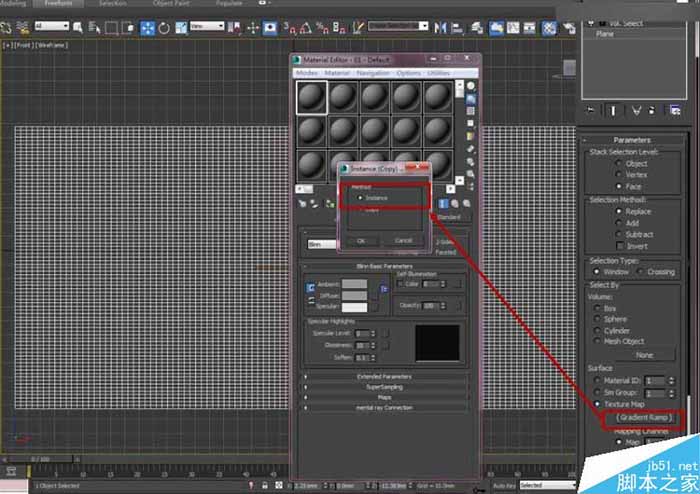Toggle checkered Background icon in Material Editor

471,111
